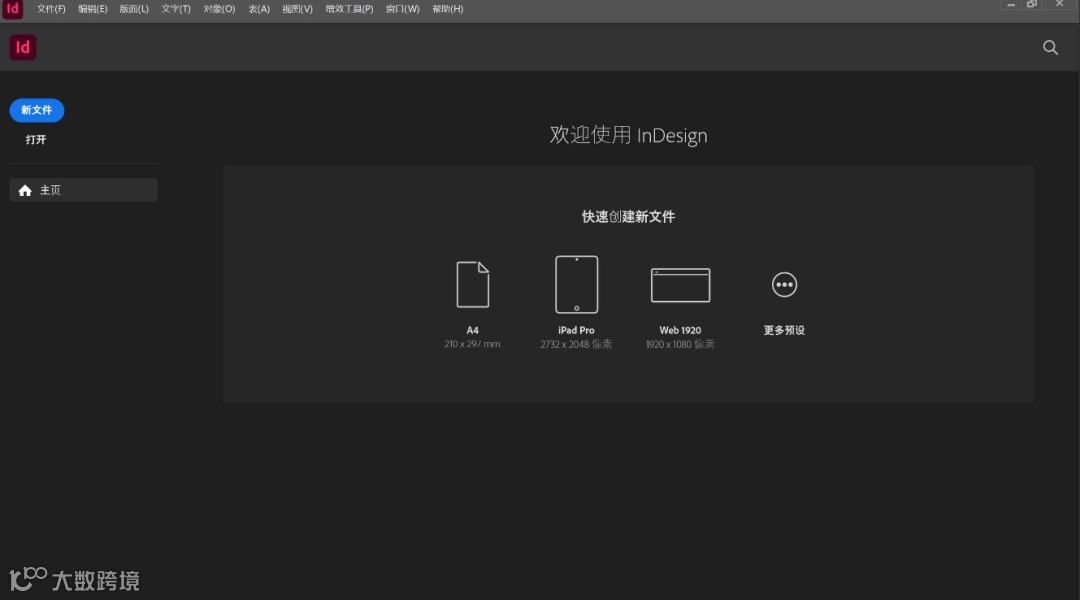1080x600 pixels.
Task: Open 更多预设 more presets icon
Action: pos(784,284)
